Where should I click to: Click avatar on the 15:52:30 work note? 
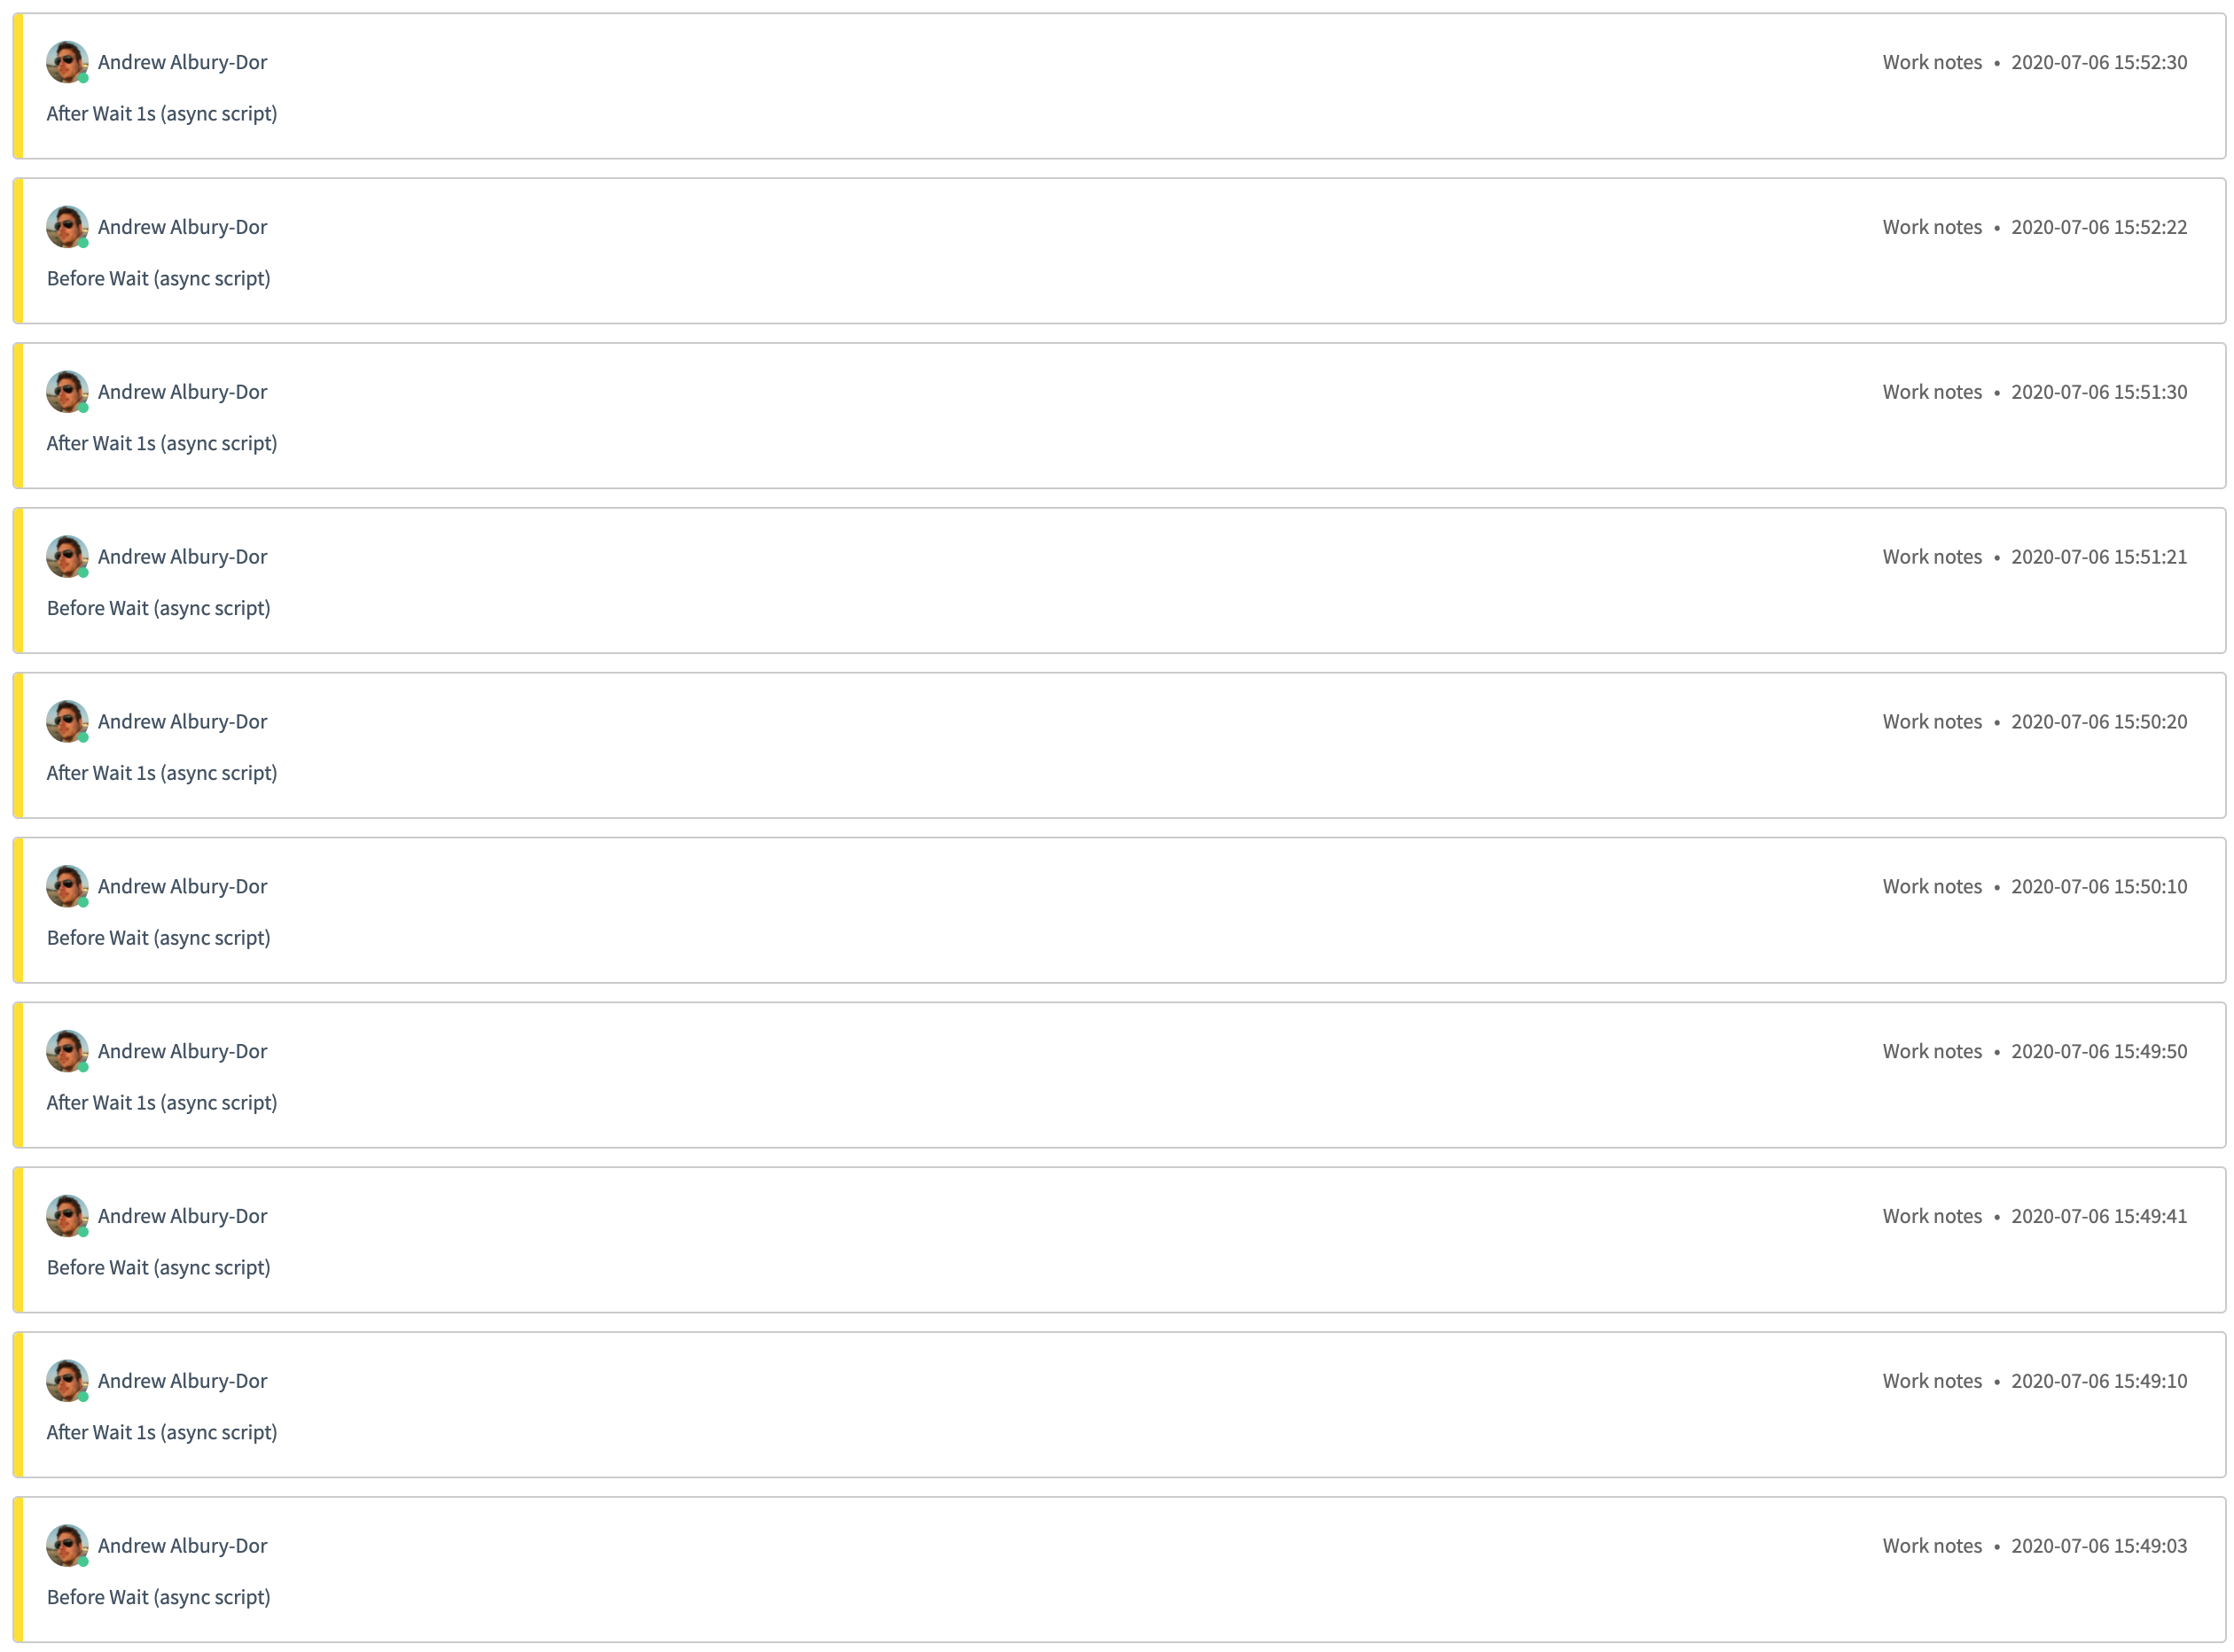(67, 62)
